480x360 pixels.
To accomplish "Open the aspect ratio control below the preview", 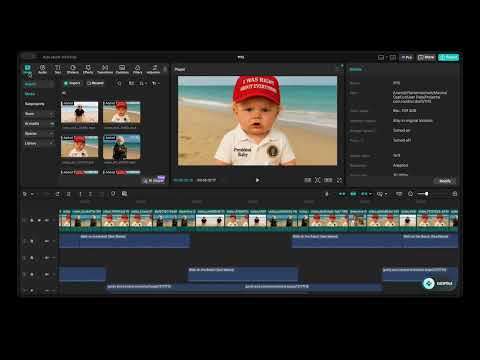I will [x=328, y=180].
